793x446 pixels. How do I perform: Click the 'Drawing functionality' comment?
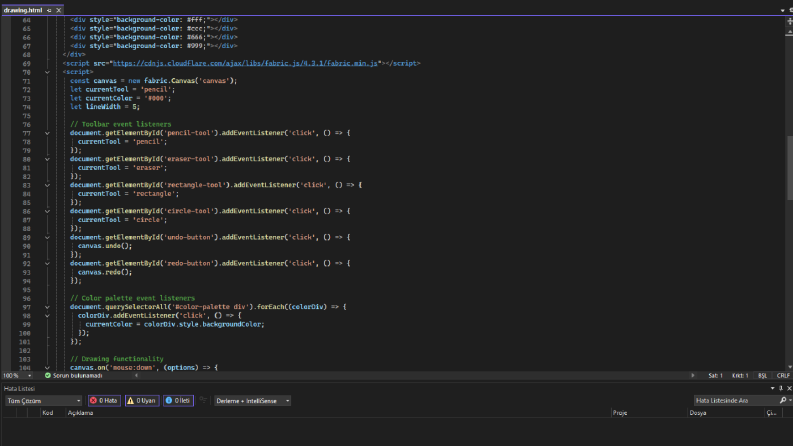(x=116, y=359)
